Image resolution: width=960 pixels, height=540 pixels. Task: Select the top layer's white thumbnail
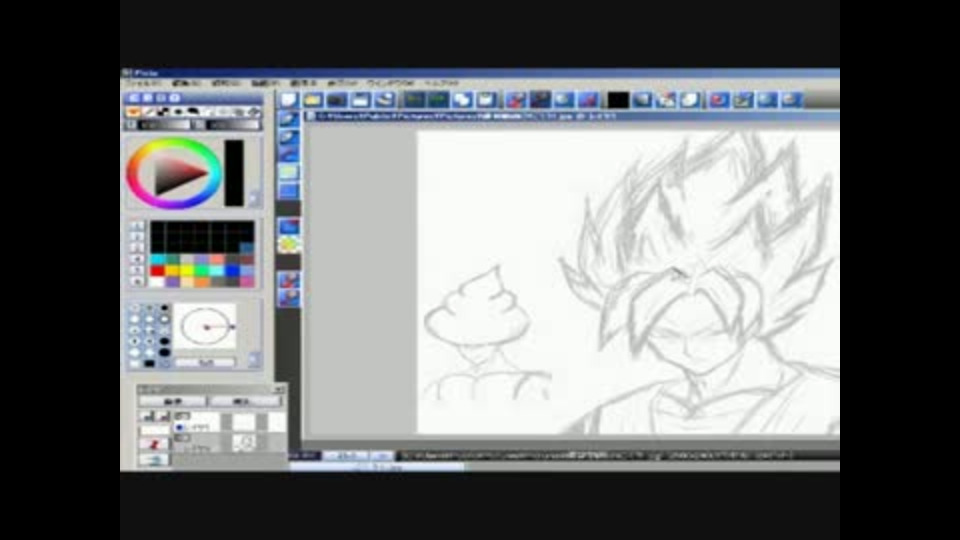[243, 421]
